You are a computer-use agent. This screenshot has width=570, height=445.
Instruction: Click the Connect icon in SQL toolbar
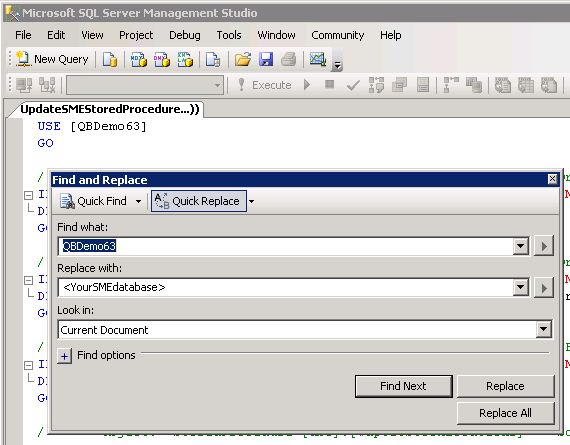(24, 85)
